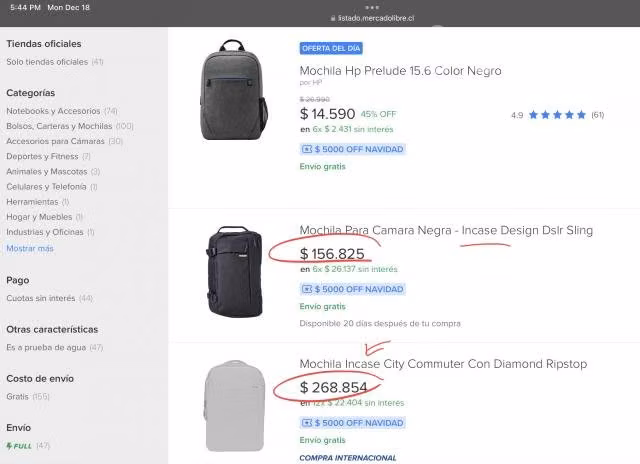Open the three-dot menu above address bar

coord(372,7)
